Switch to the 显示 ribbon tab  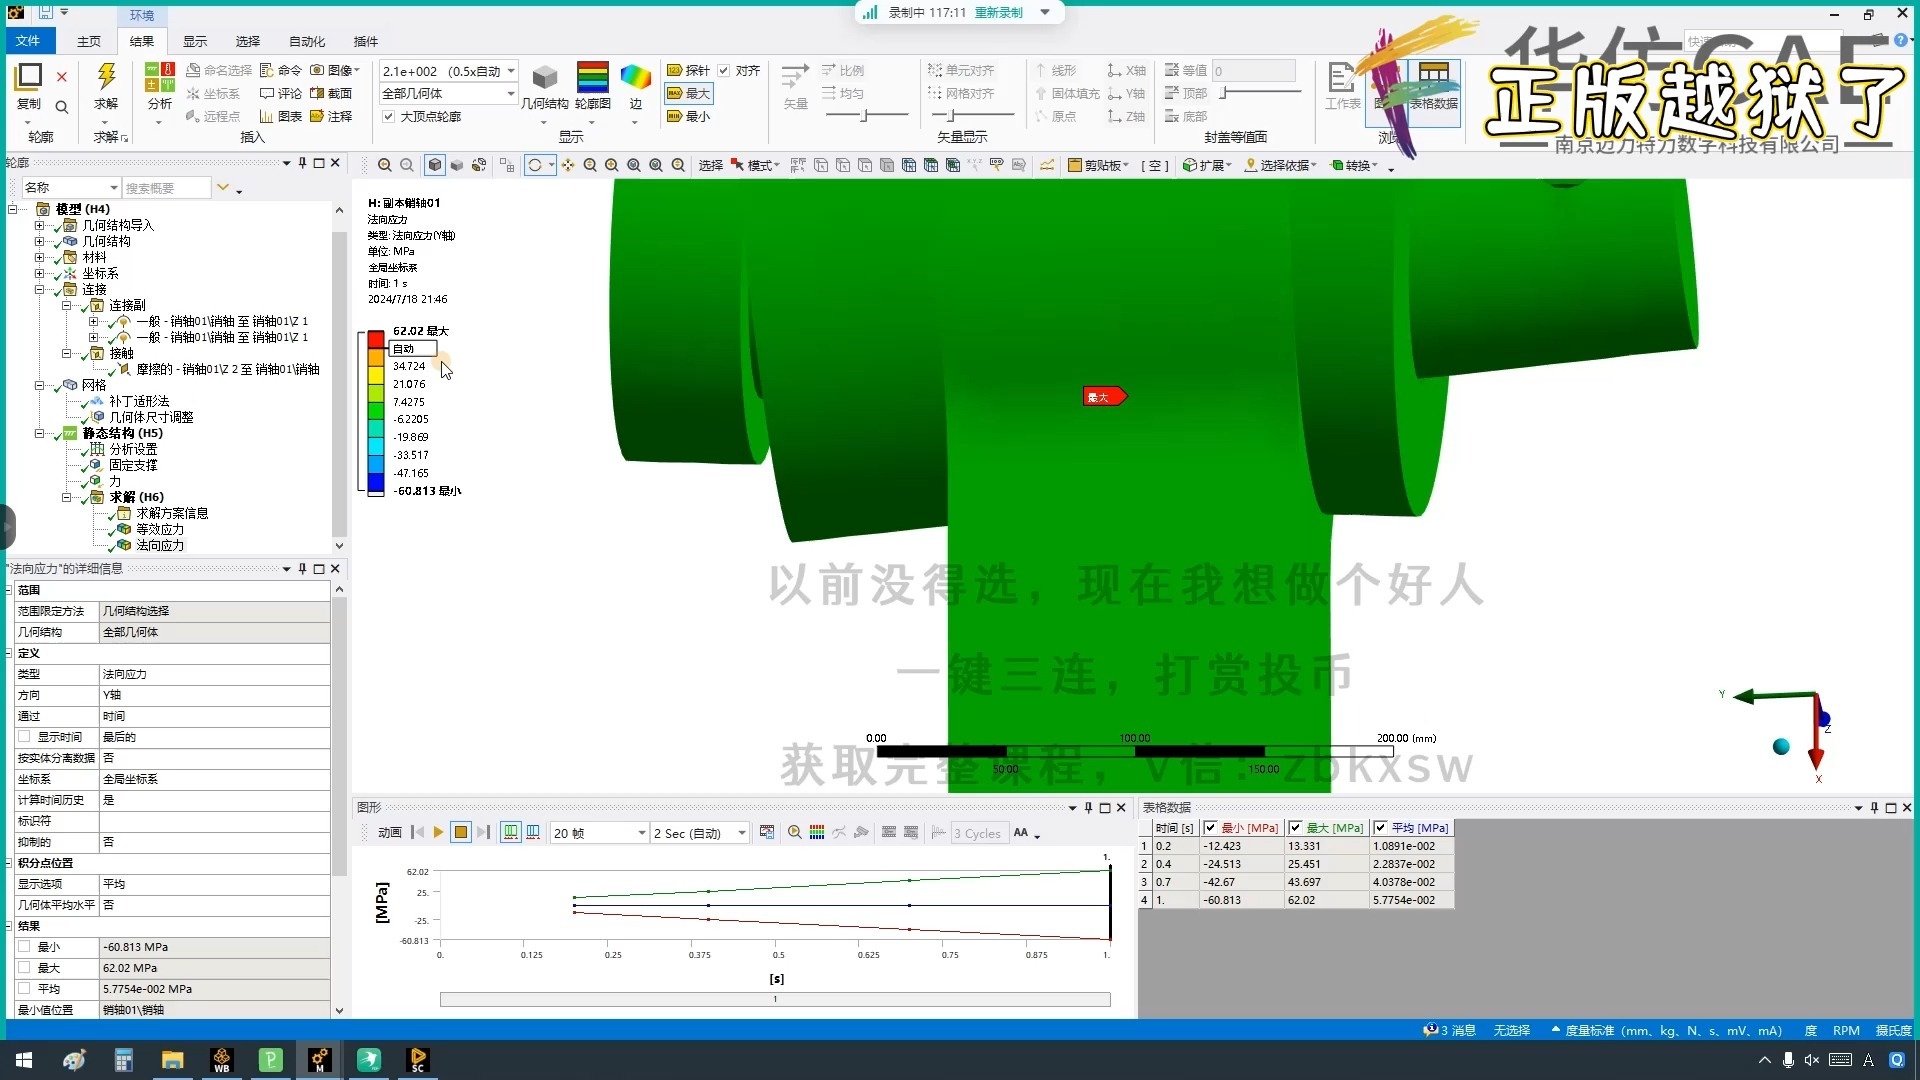[194, 41]
